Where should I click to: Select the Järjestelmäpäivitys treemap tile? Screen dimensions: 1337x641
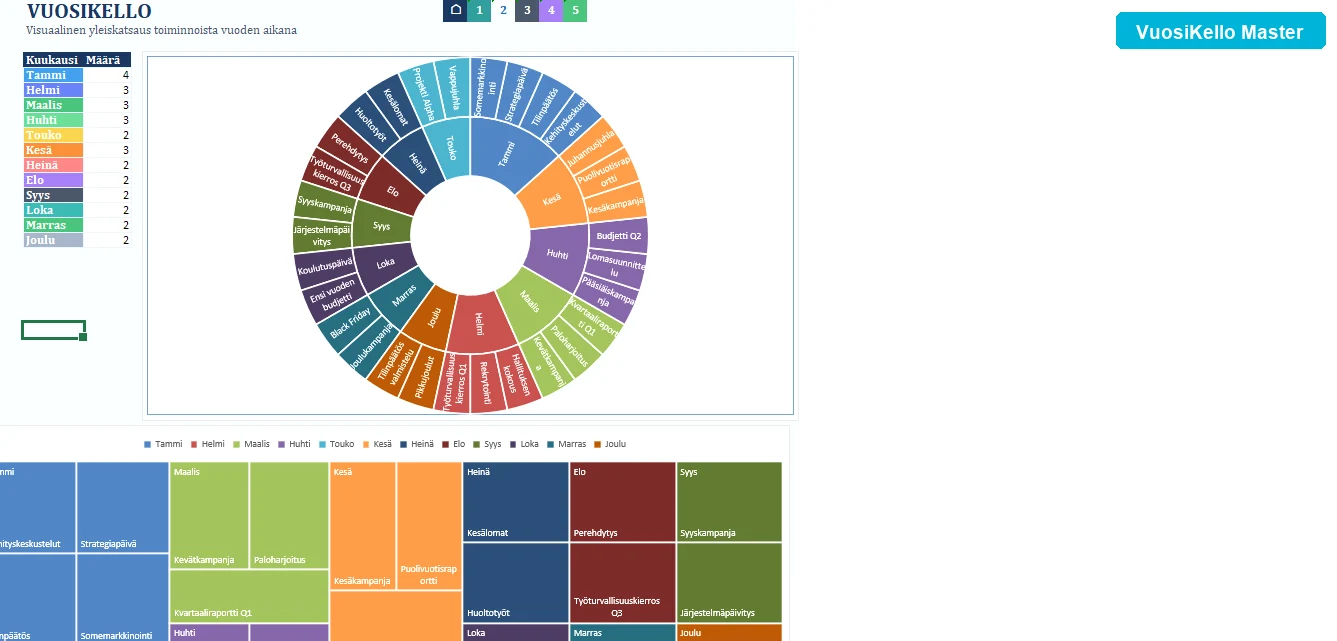[729, 583]
